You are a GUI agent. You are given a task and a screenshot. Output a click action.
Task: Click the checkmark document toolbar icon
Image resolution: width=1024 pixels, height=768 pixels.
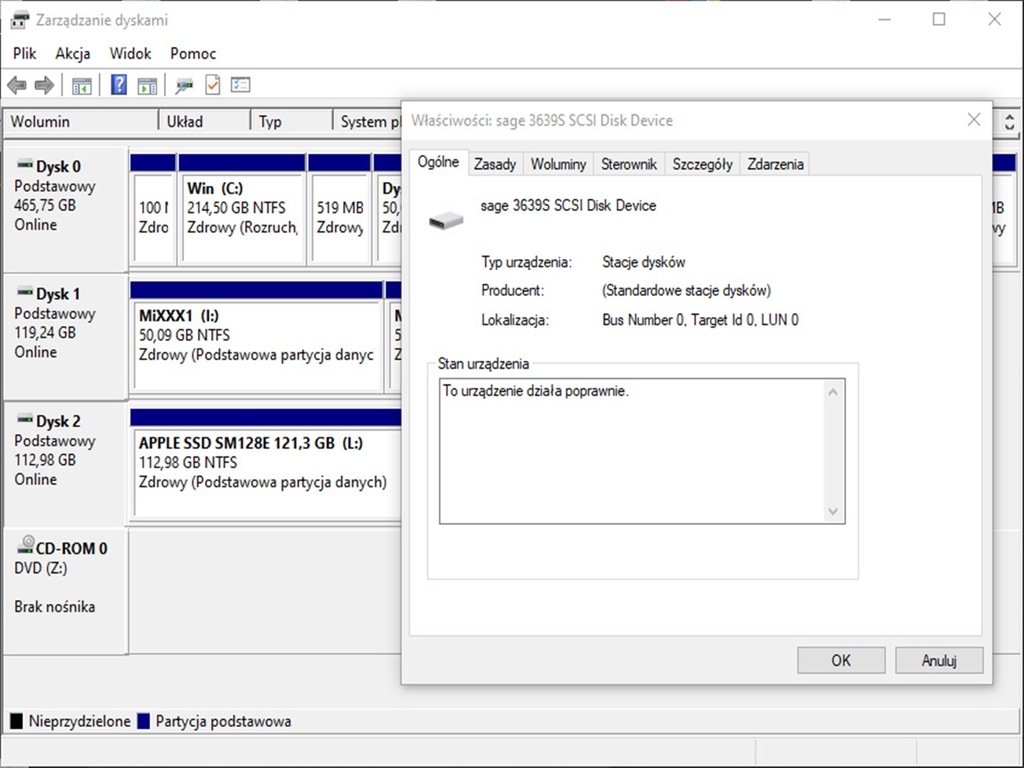[x=212, y=86]
